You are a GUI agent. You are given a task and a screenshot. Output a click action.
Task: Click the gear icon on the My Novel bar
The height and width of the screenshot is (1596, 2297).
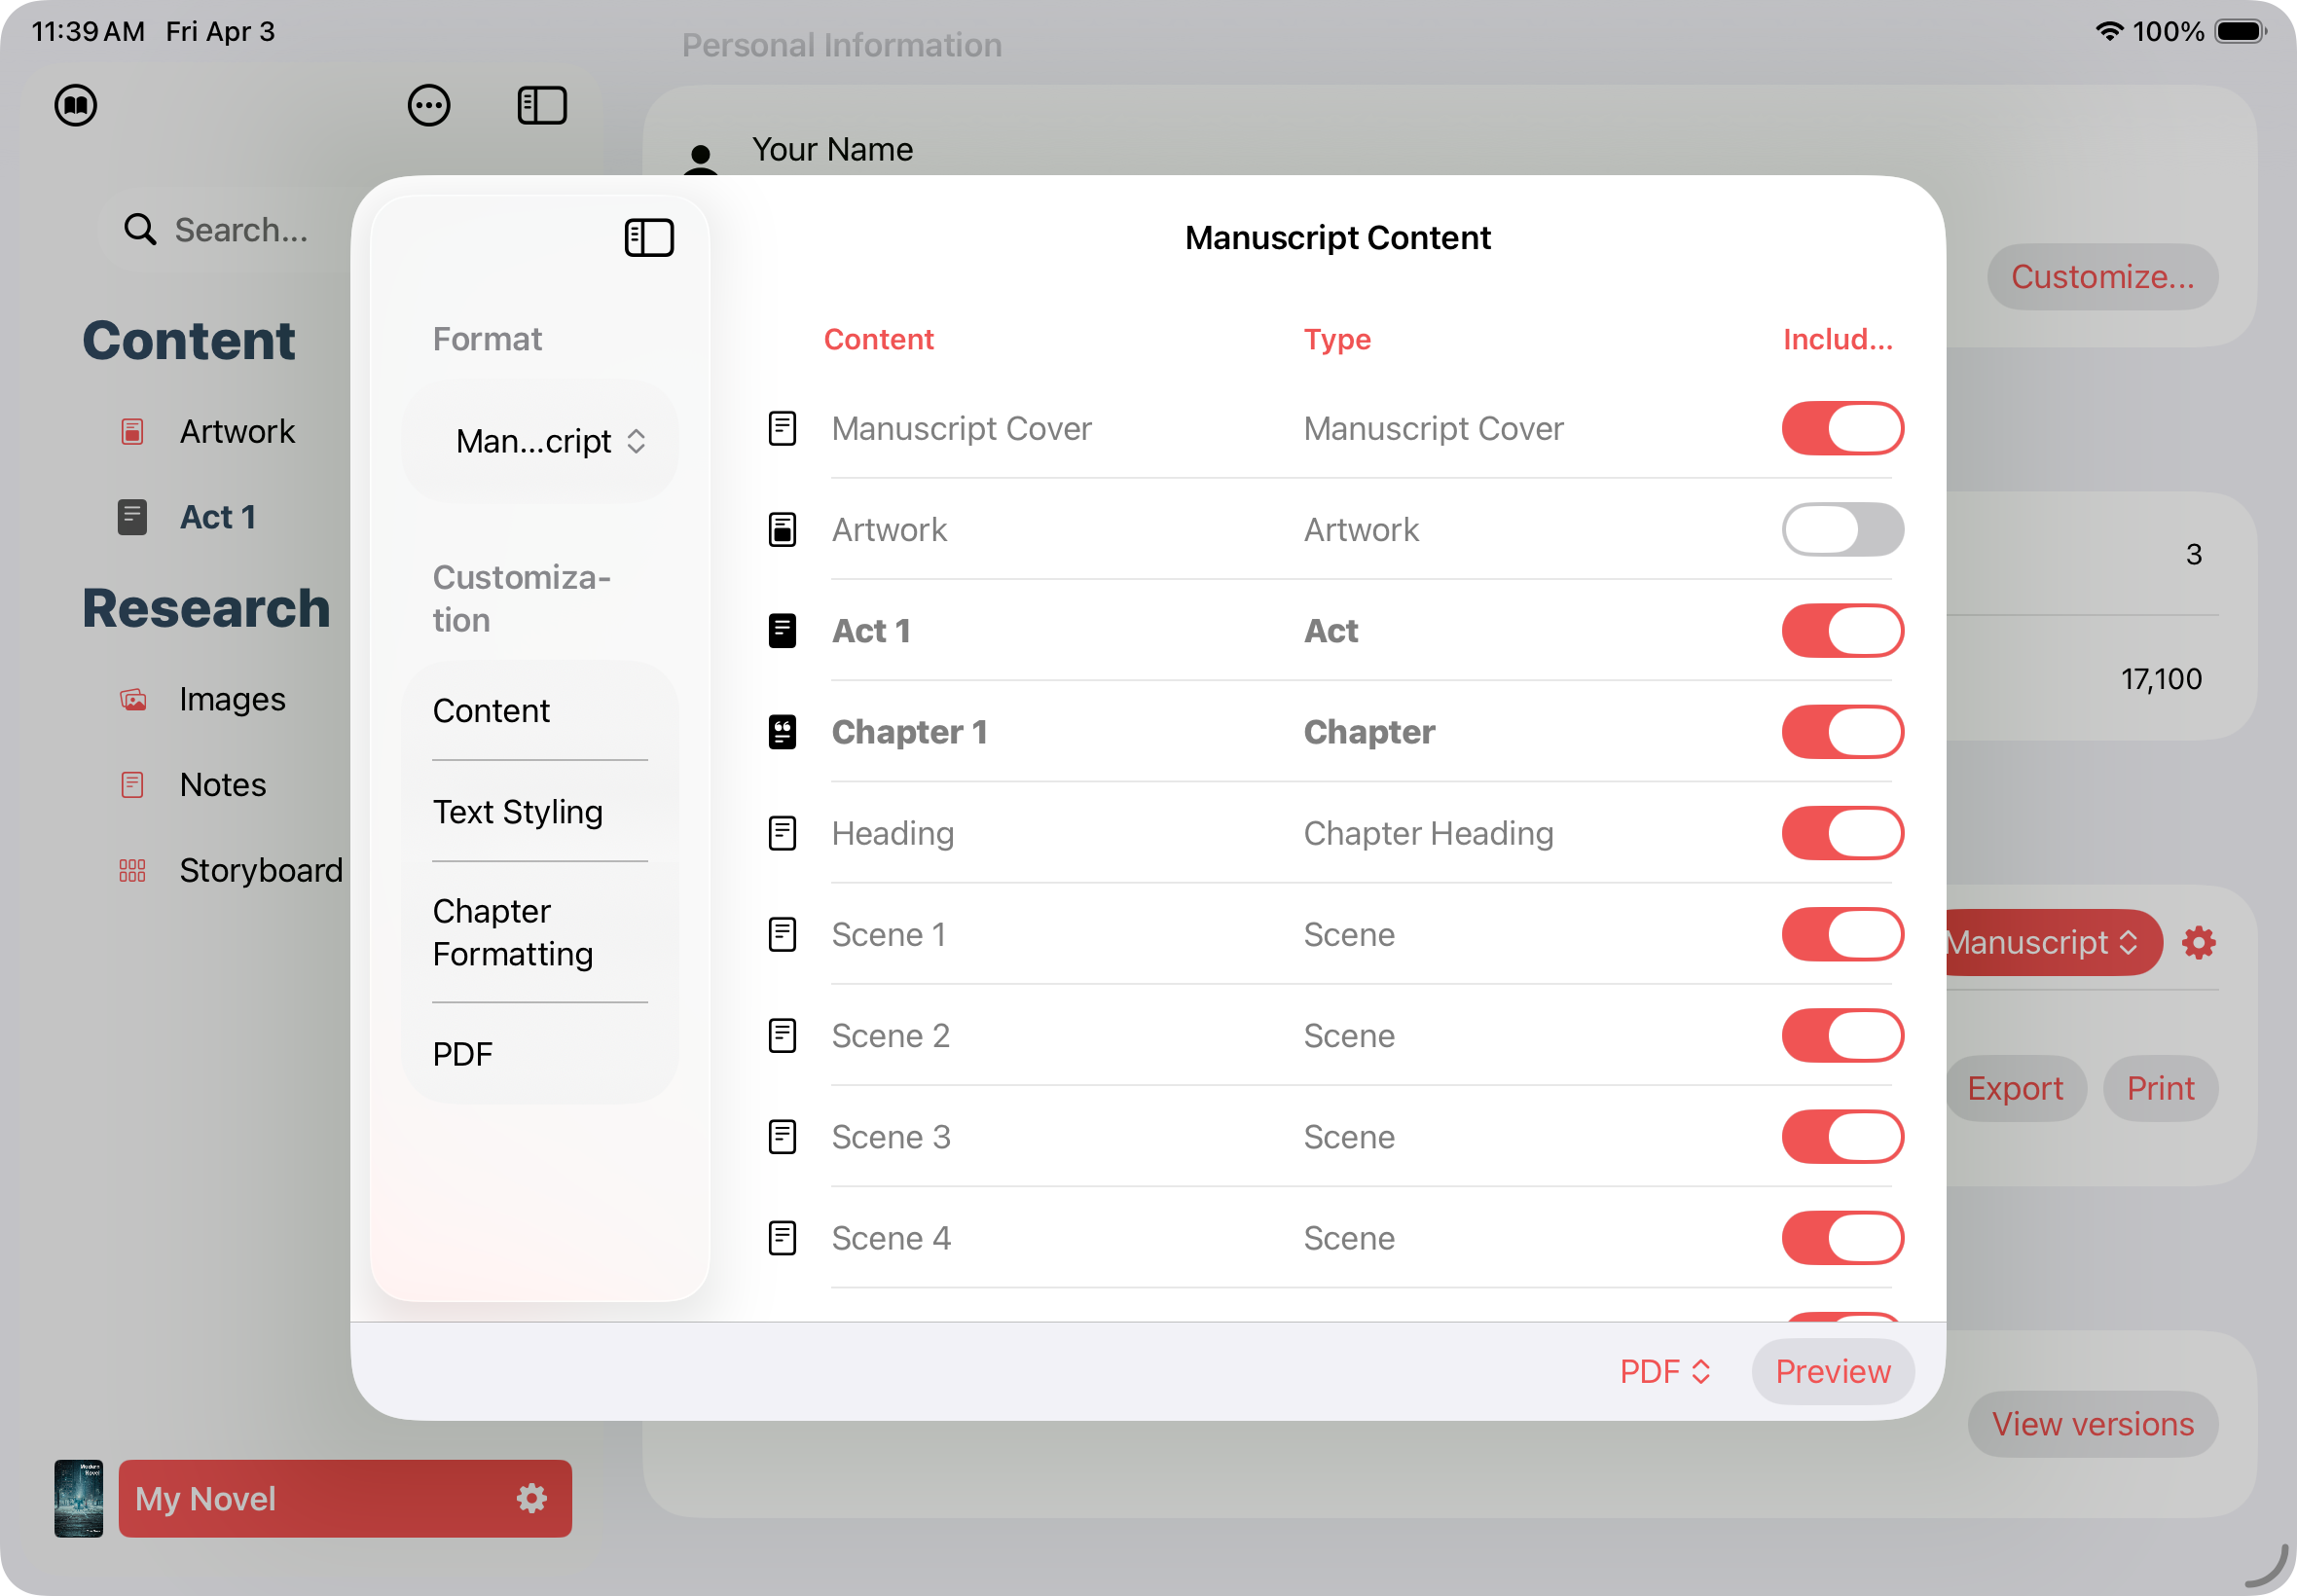click(531, 1498)
